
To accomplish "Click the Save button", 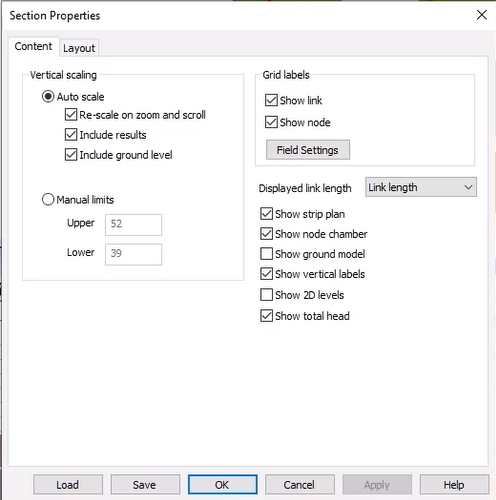I will tap(145, 484).
